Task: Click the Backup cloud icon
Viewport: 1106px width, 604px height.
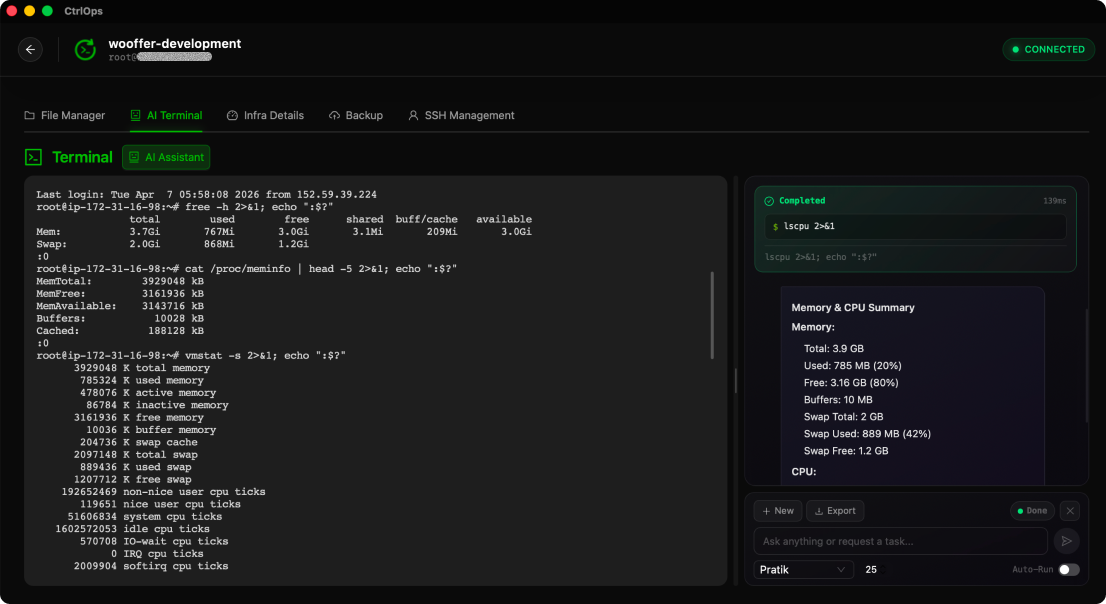Action: point(331,115)
